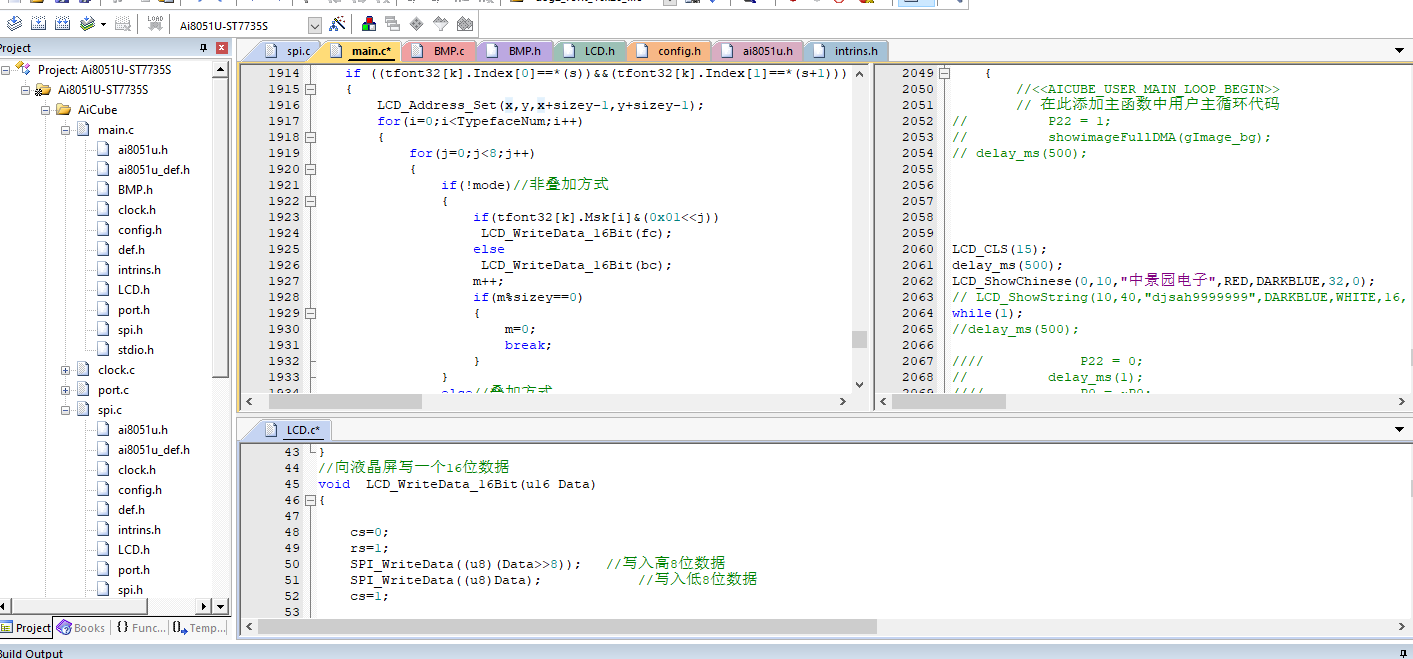Open the Batch Build dropdown arrow

pos(103,25)
